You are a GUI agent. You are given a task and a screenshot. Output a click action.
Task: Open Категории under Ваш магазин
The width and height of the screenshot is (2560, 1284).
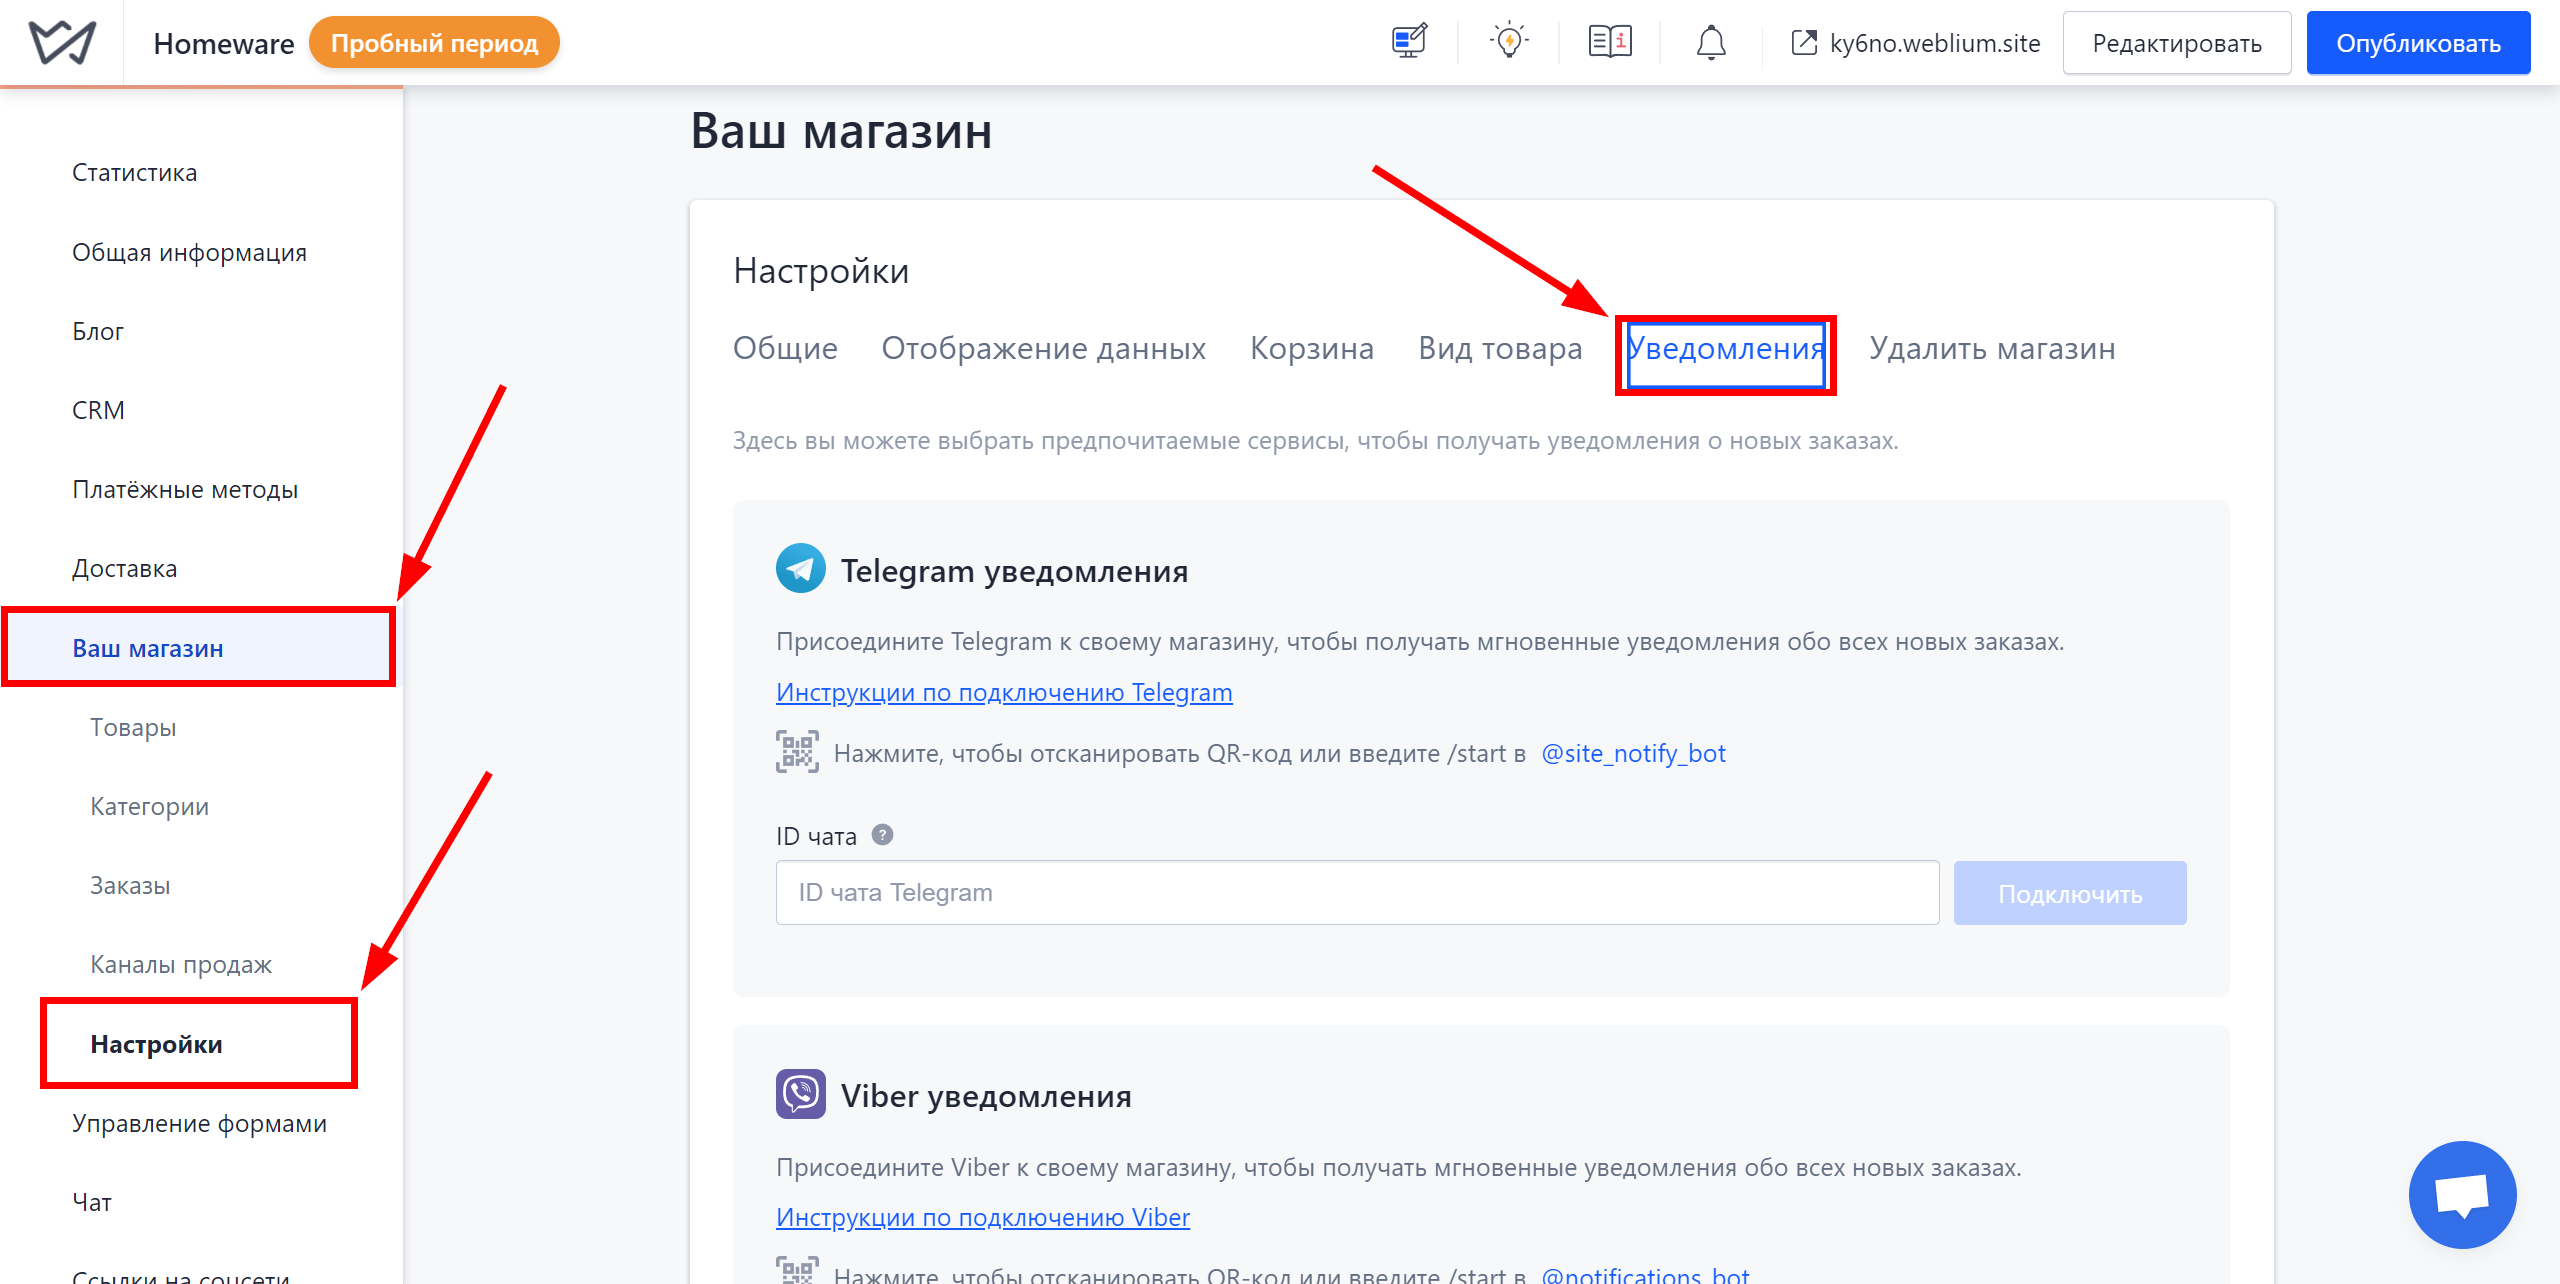click(150, 806)
